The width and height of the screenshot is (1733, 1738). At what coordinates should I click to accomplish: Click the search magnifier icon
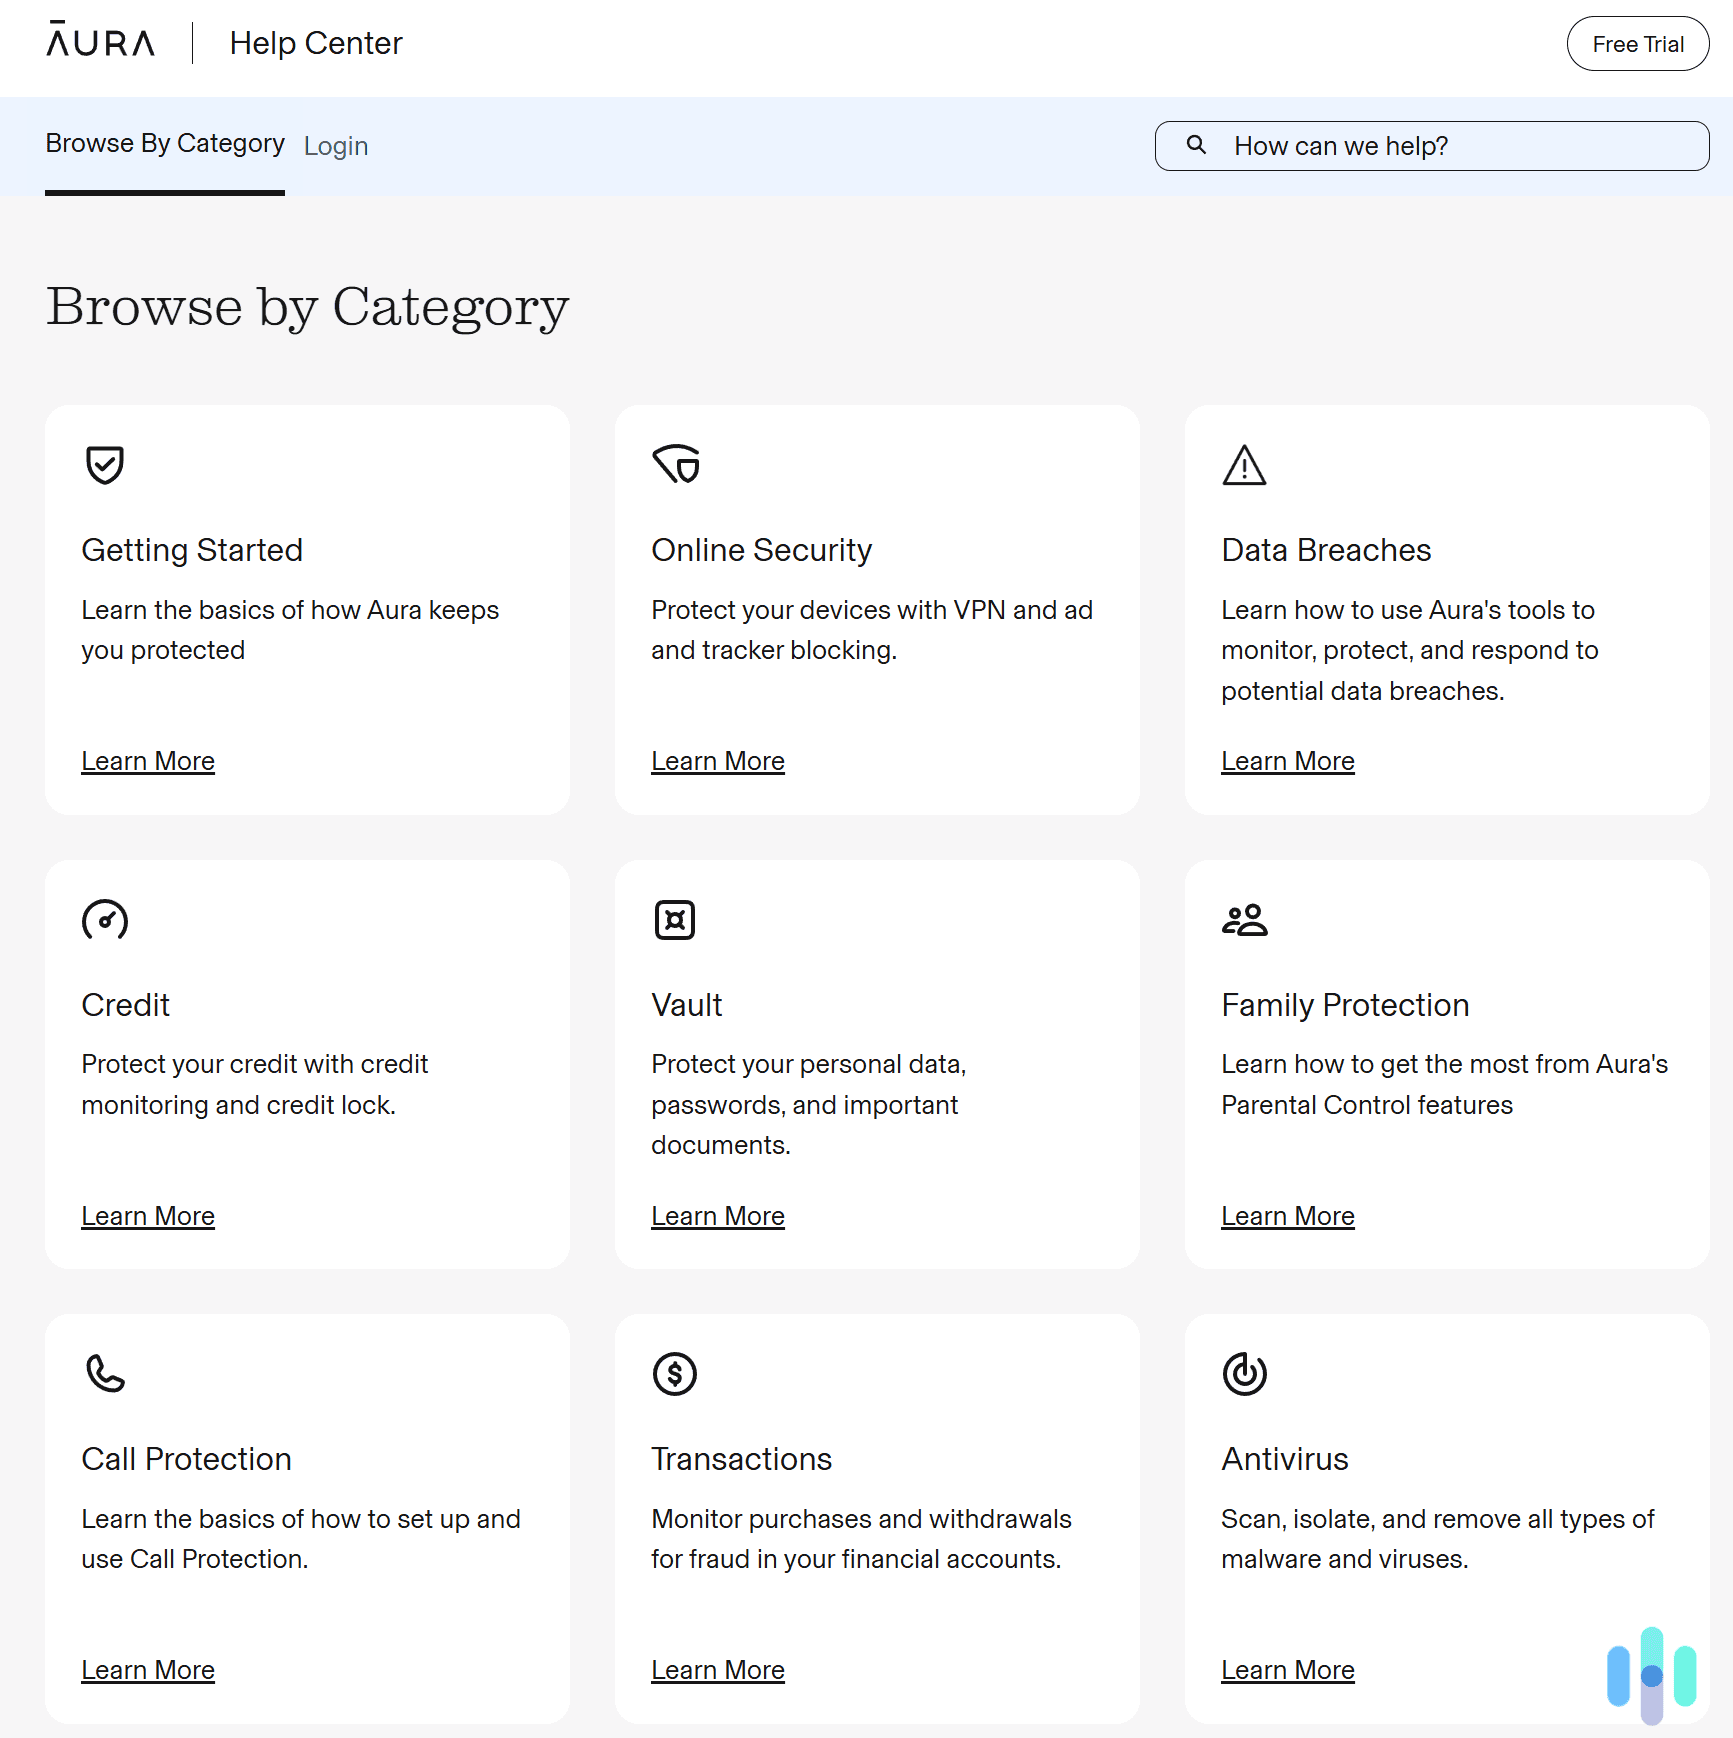tap(1196, 146)
